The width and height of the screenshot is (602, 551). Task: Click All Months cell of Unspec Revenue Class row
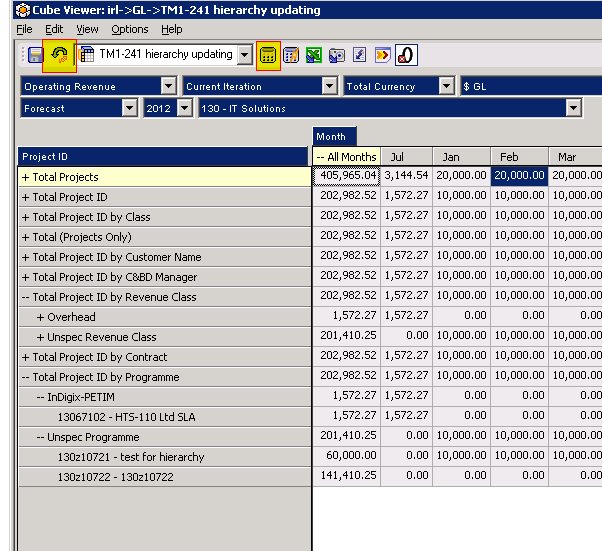tap(347, 335)
